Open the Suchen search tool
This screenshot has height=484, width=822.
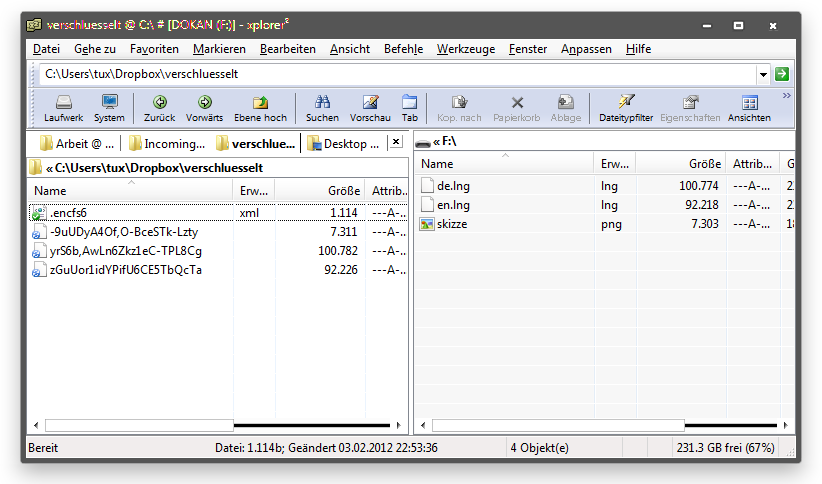pos(322,107)
